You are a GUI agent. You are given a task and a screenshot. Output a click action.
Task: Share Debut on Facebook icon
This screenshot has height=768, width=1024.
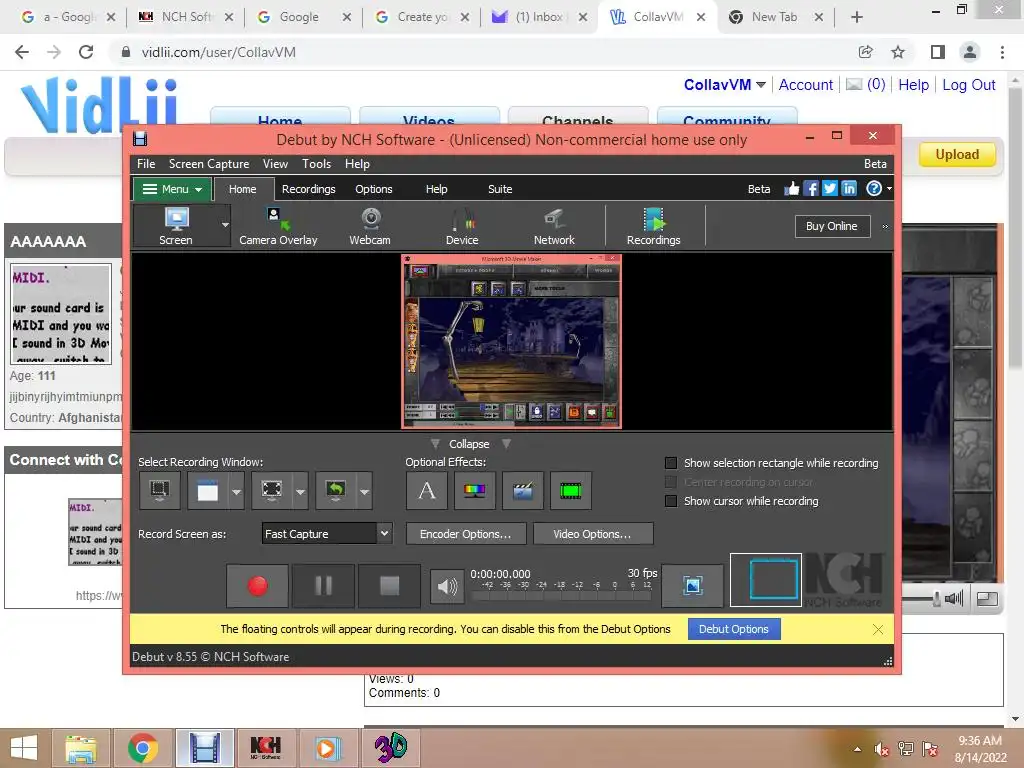(810, 189)
